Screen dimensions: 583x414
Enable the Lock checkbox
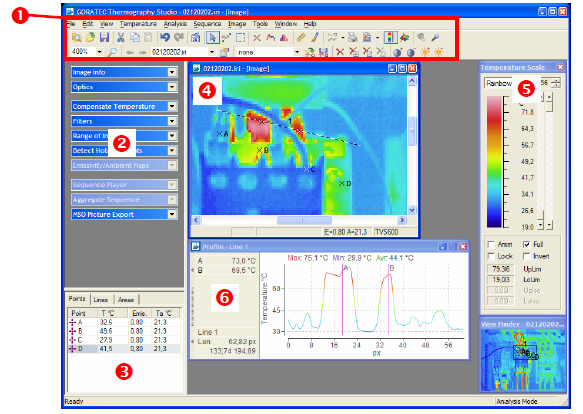coord(491,256)
